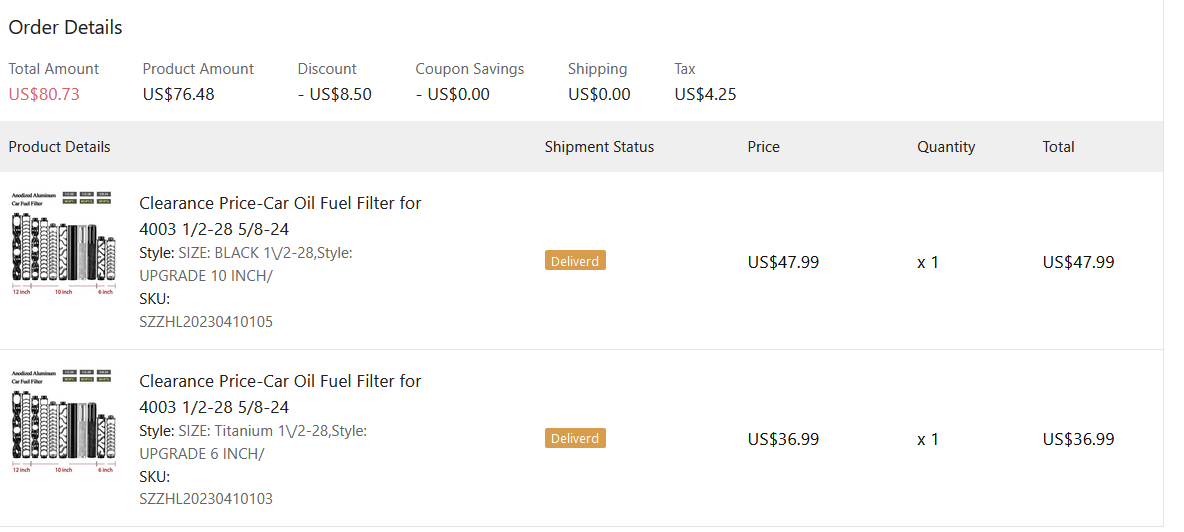Screen dimensions: 1184x532
Task: Click the product title of the Titanium filter
Action: (280, 394)
